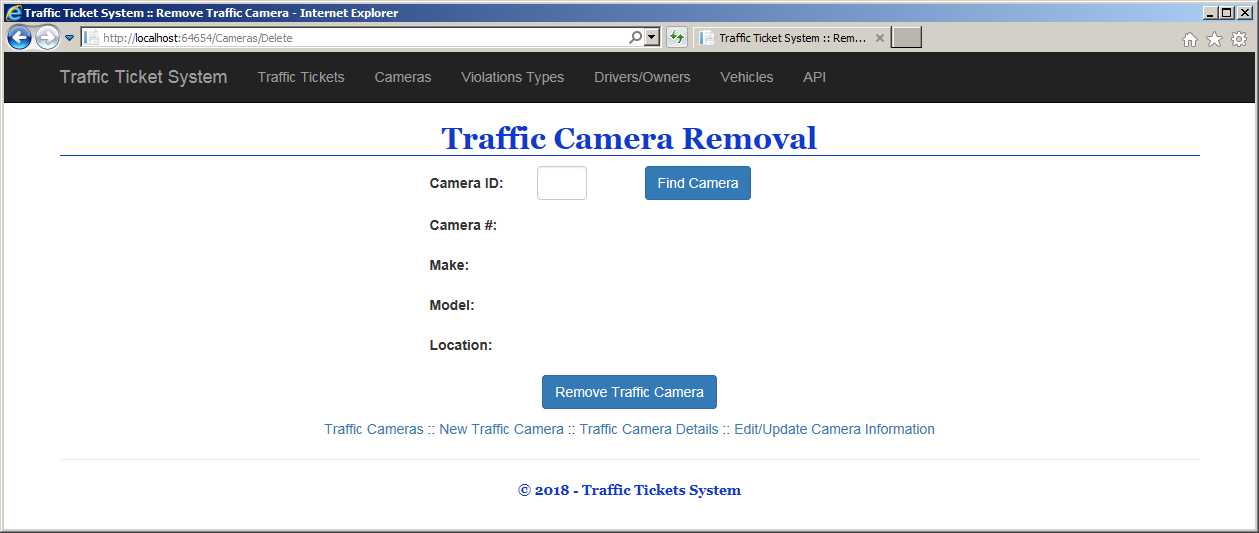The image size is (1259, 533).
Task: Select the Traffic Ticket System browser tab
Action: tap(791, 38)
